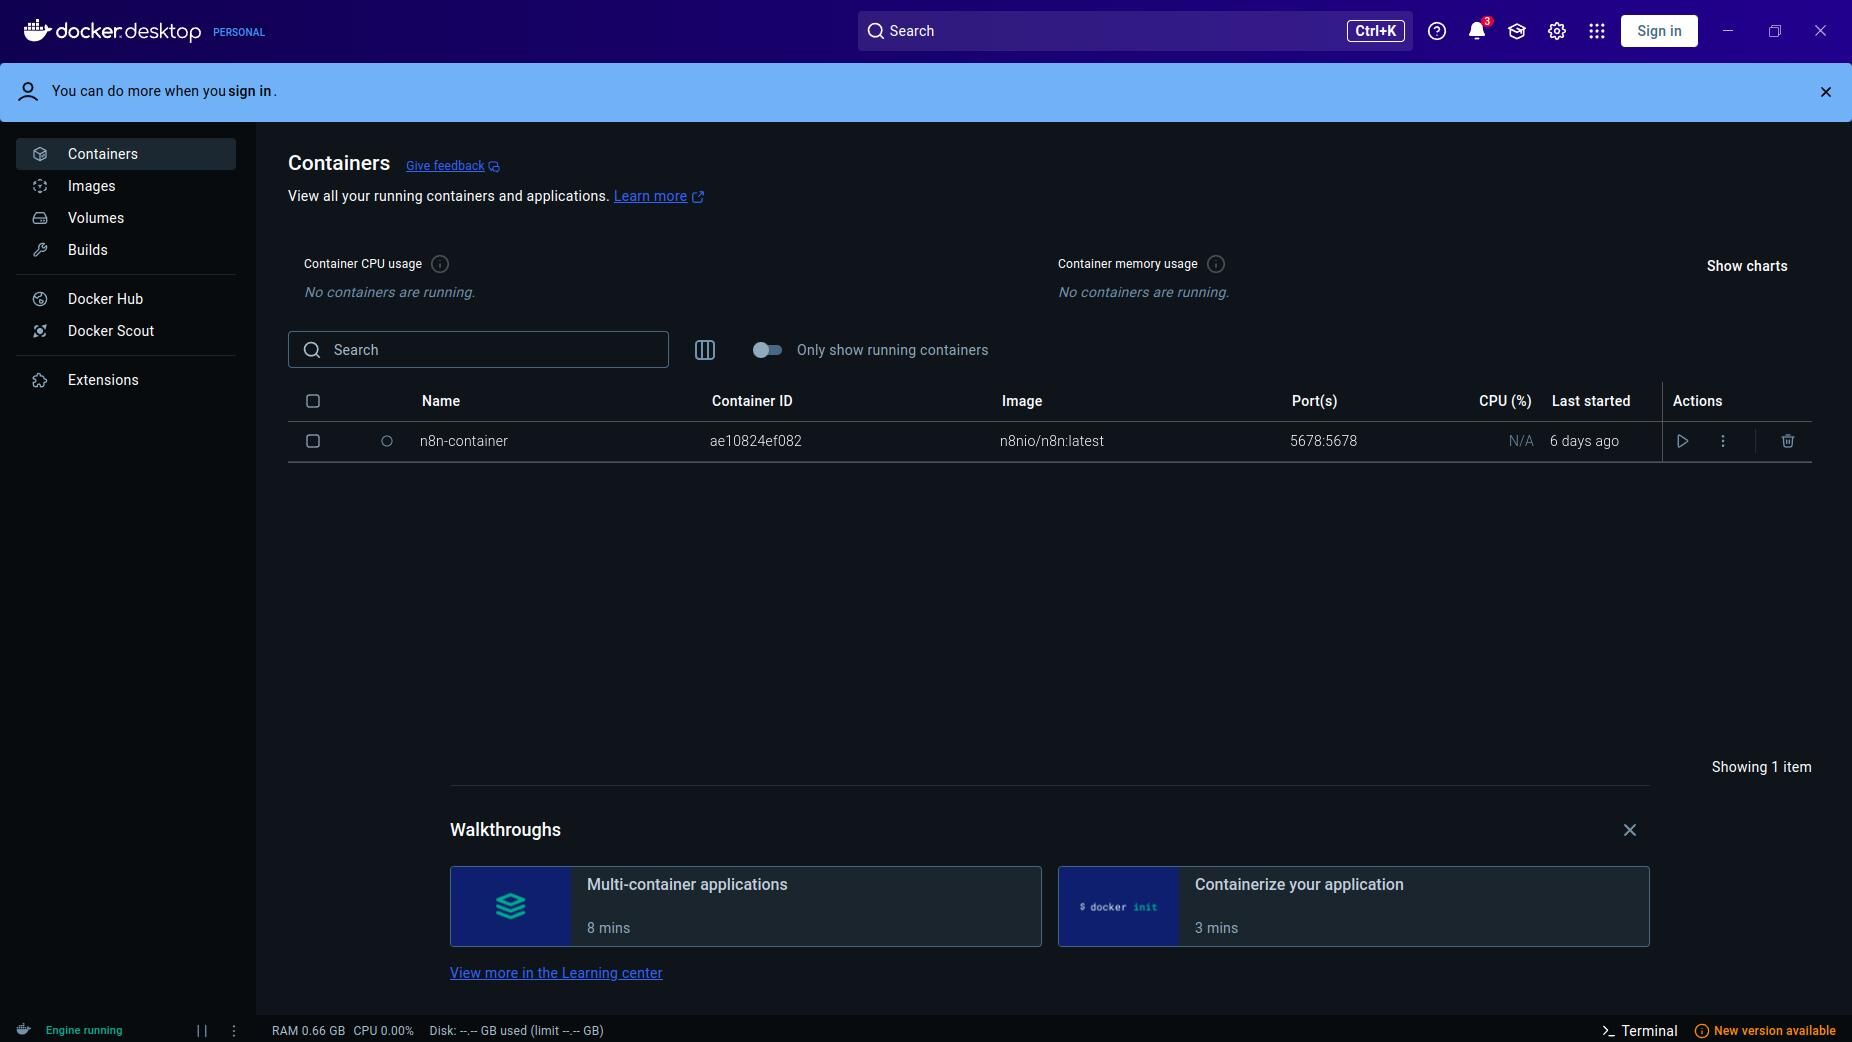Open Docker Scout from the sidebar
The height and width of the screenshot is (1042, 1852).
coord(110,331)
